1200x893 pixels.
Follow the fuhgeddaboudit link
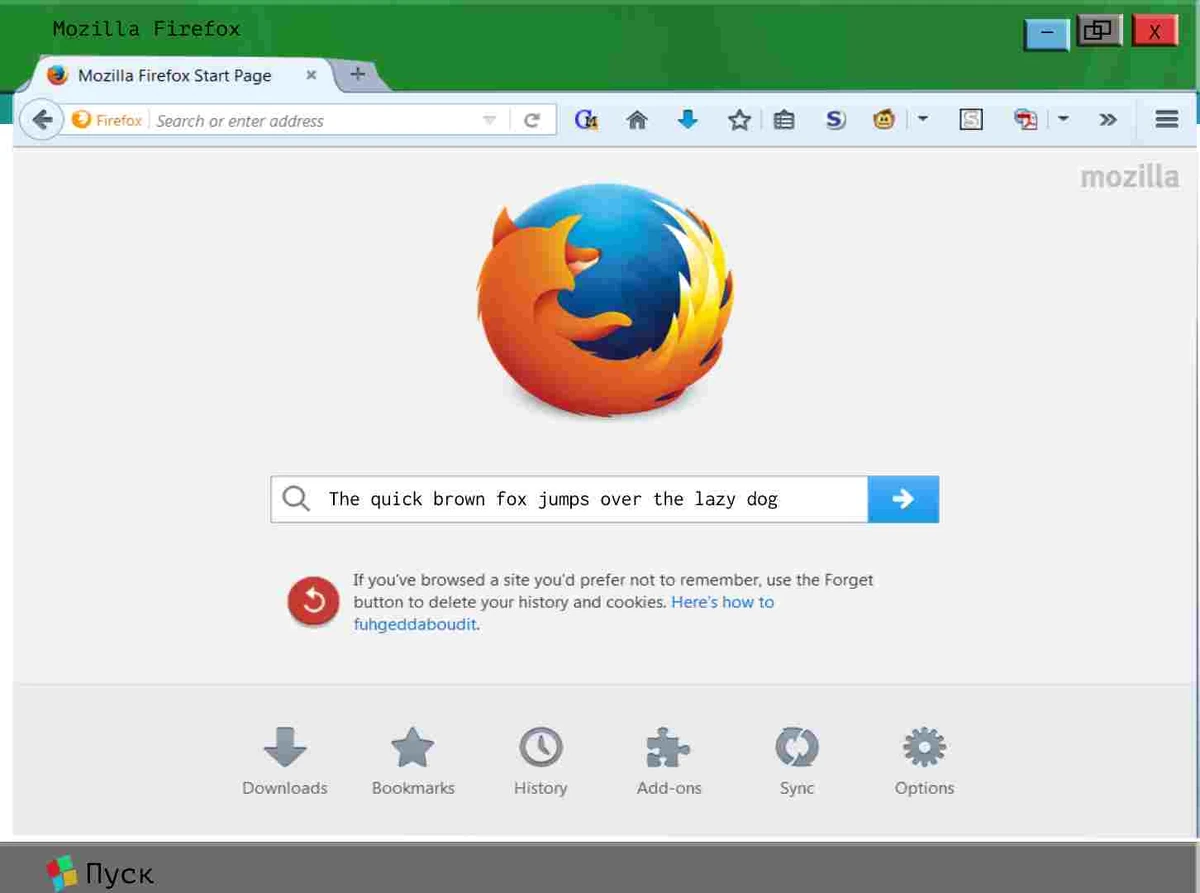[414, 623]
